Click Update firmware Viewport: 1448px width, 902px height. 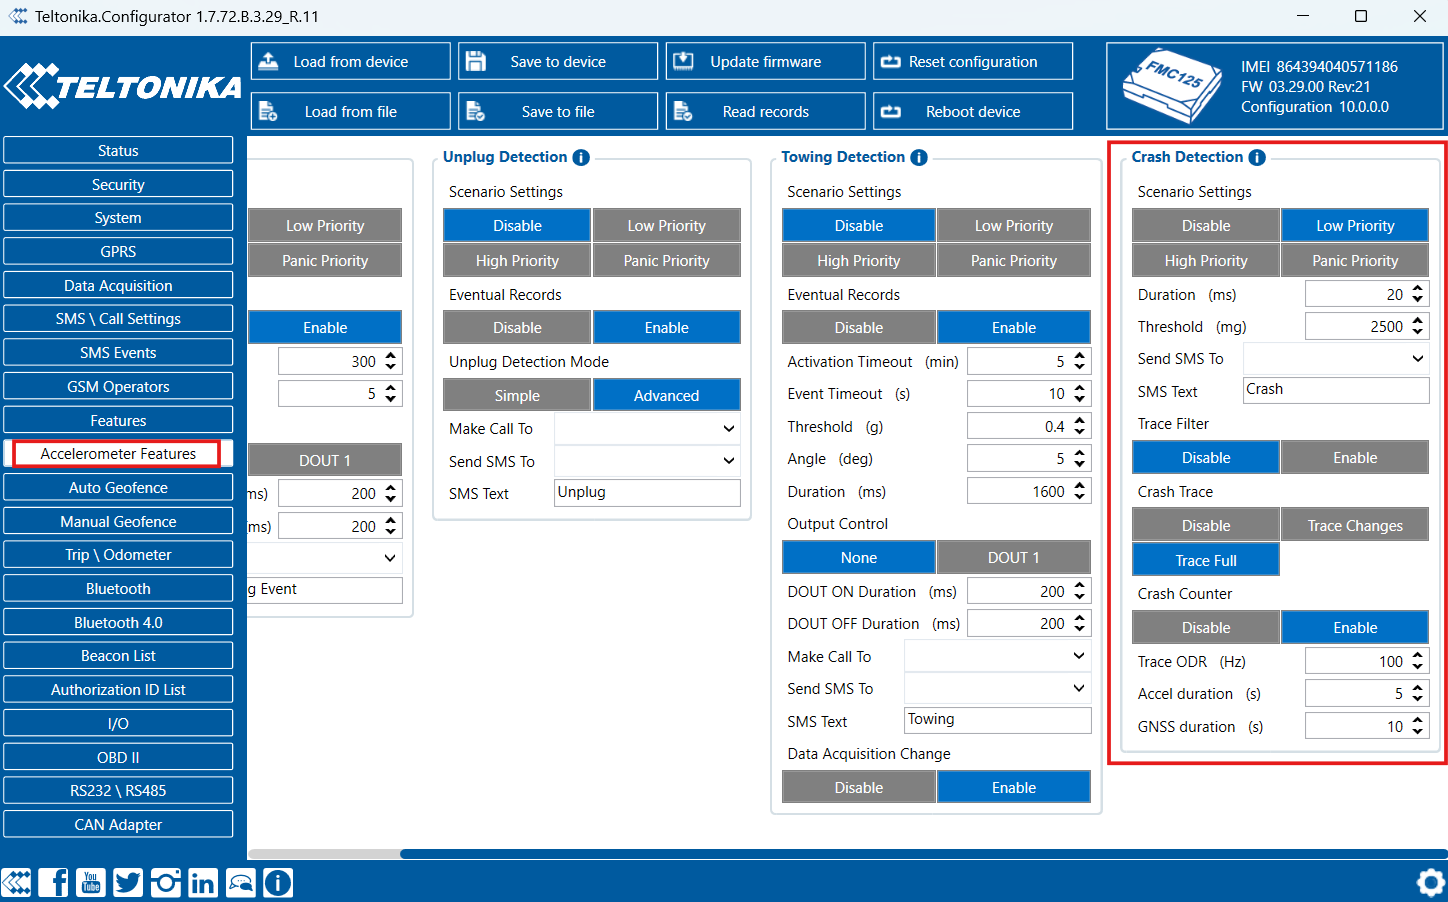pos(765,61)
